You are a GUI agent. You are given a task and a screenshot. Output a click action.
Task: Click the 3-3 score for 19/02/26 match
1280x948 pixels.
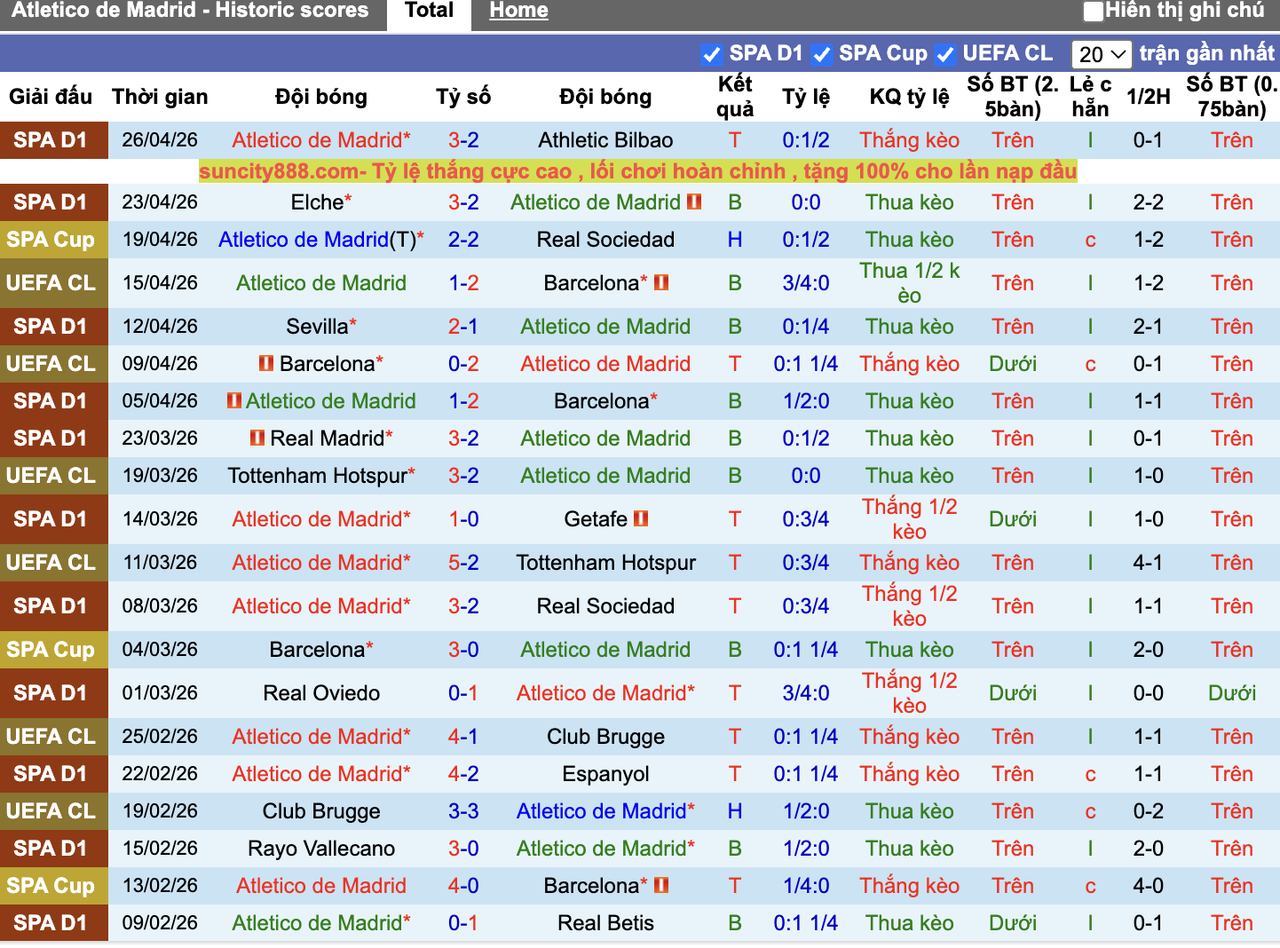tap(464, 811)
